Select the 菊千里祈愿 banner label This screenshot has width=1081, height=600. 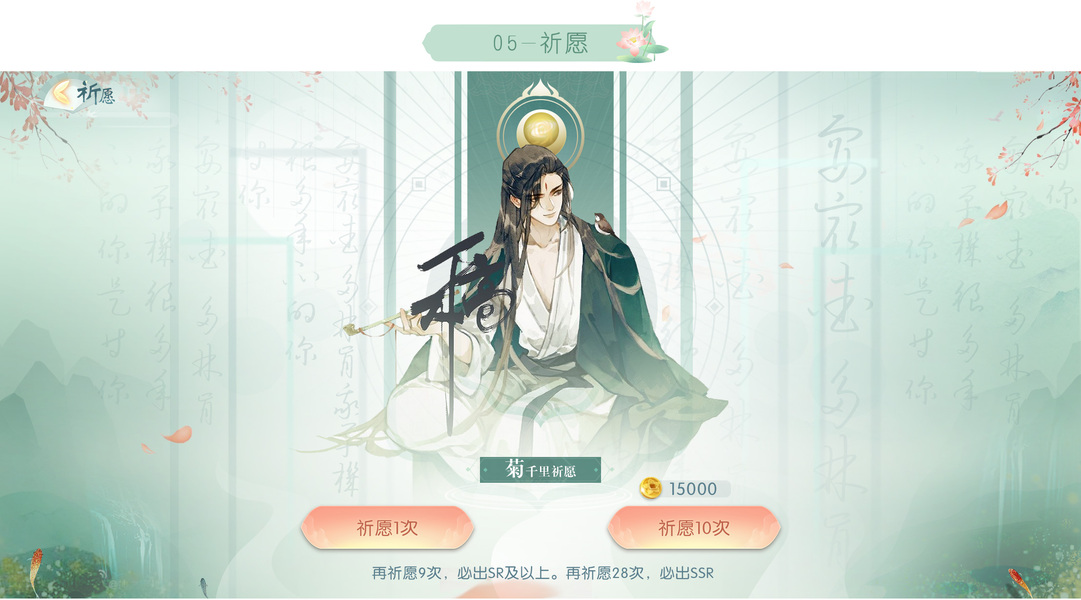[x=540, y=470]
